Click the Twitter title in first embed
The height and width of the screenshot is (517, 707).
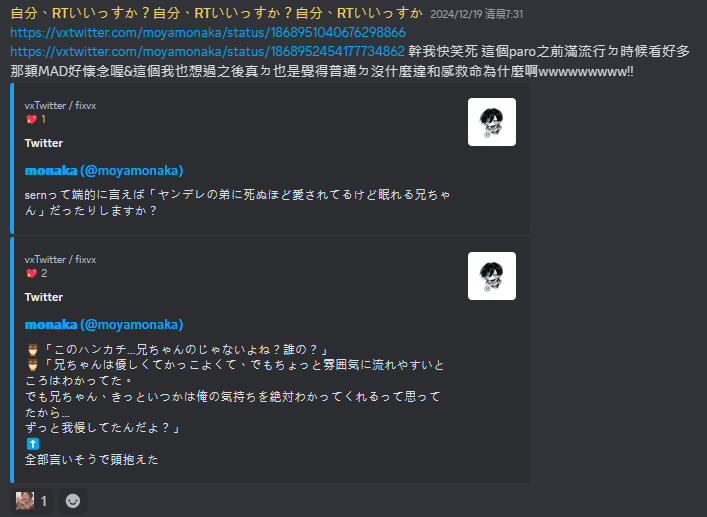coord(44,143)
